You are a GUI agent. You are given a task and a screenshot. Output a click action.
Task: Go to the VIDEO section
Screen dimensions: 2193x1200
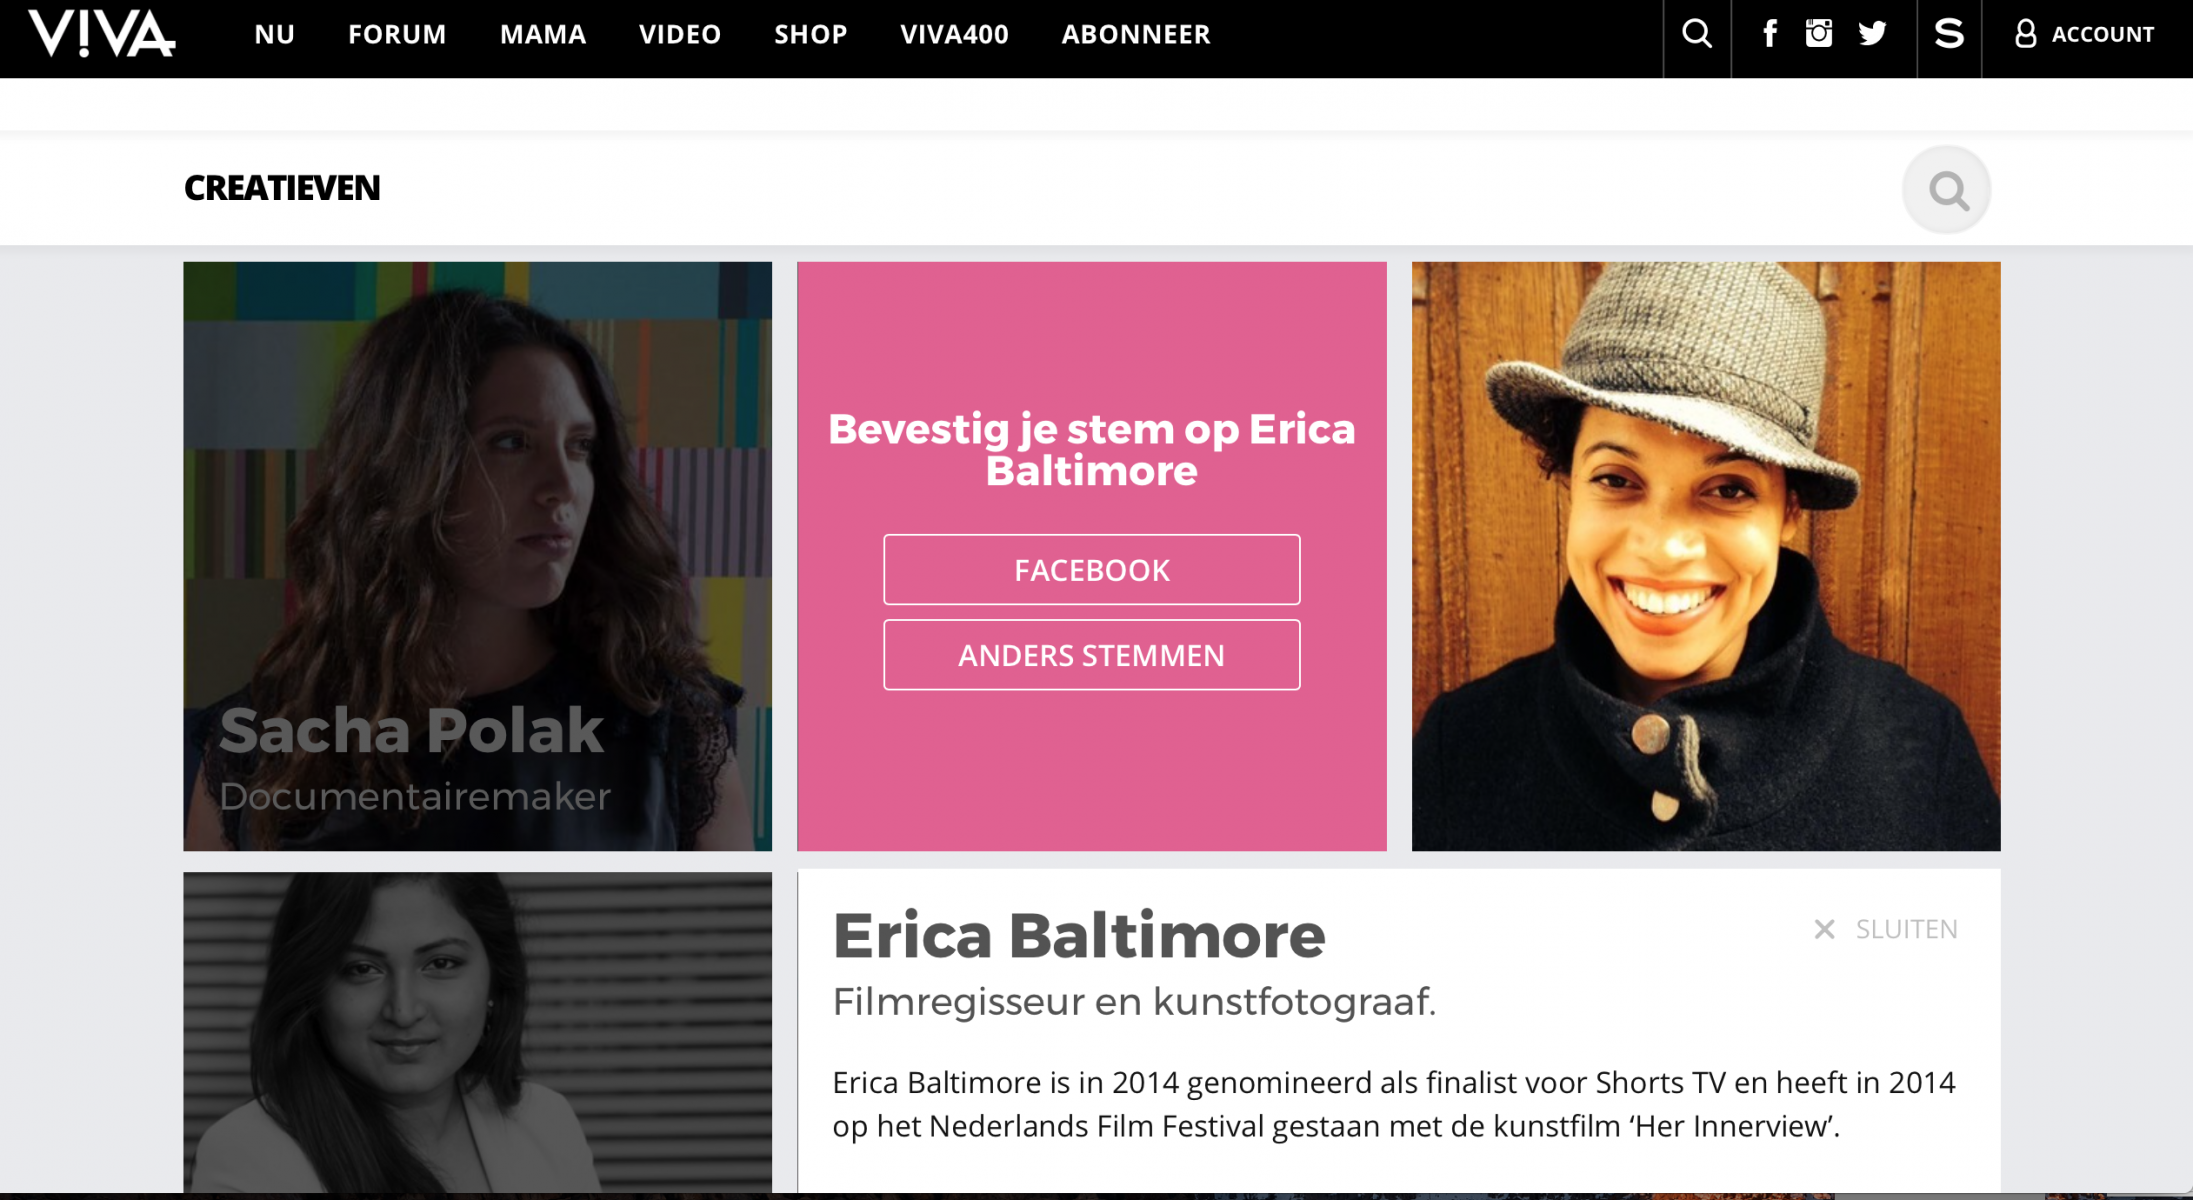(x=680, y=34)
